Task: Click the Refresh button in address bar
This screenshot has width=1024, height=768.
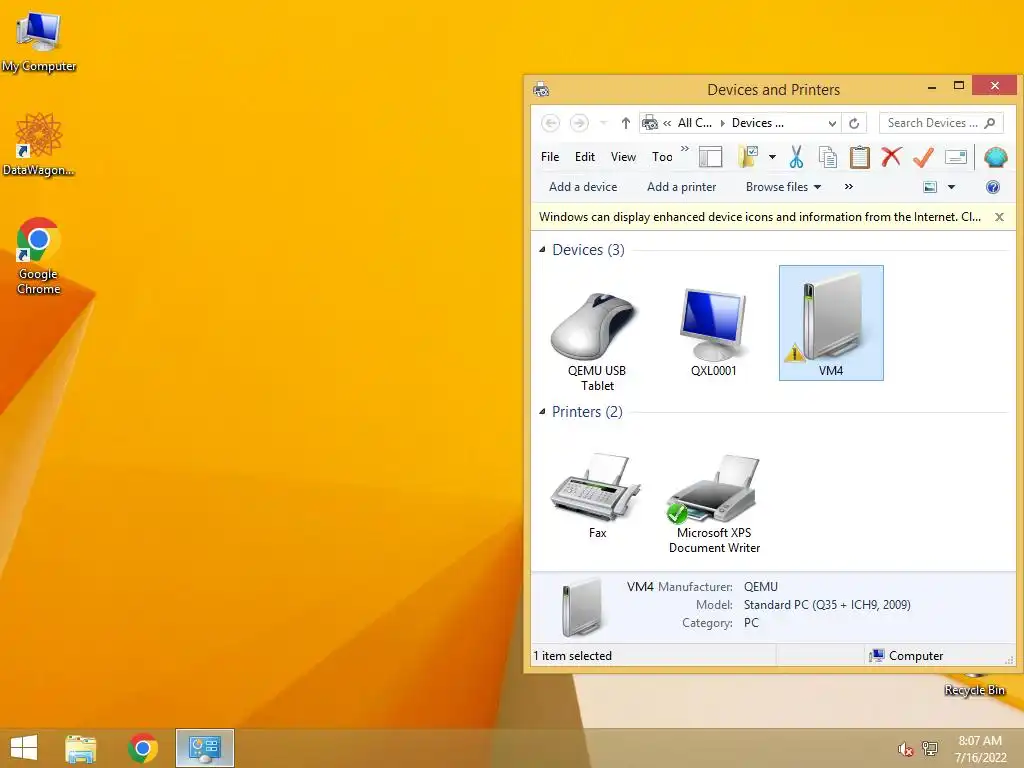Action: coord(854,123)
